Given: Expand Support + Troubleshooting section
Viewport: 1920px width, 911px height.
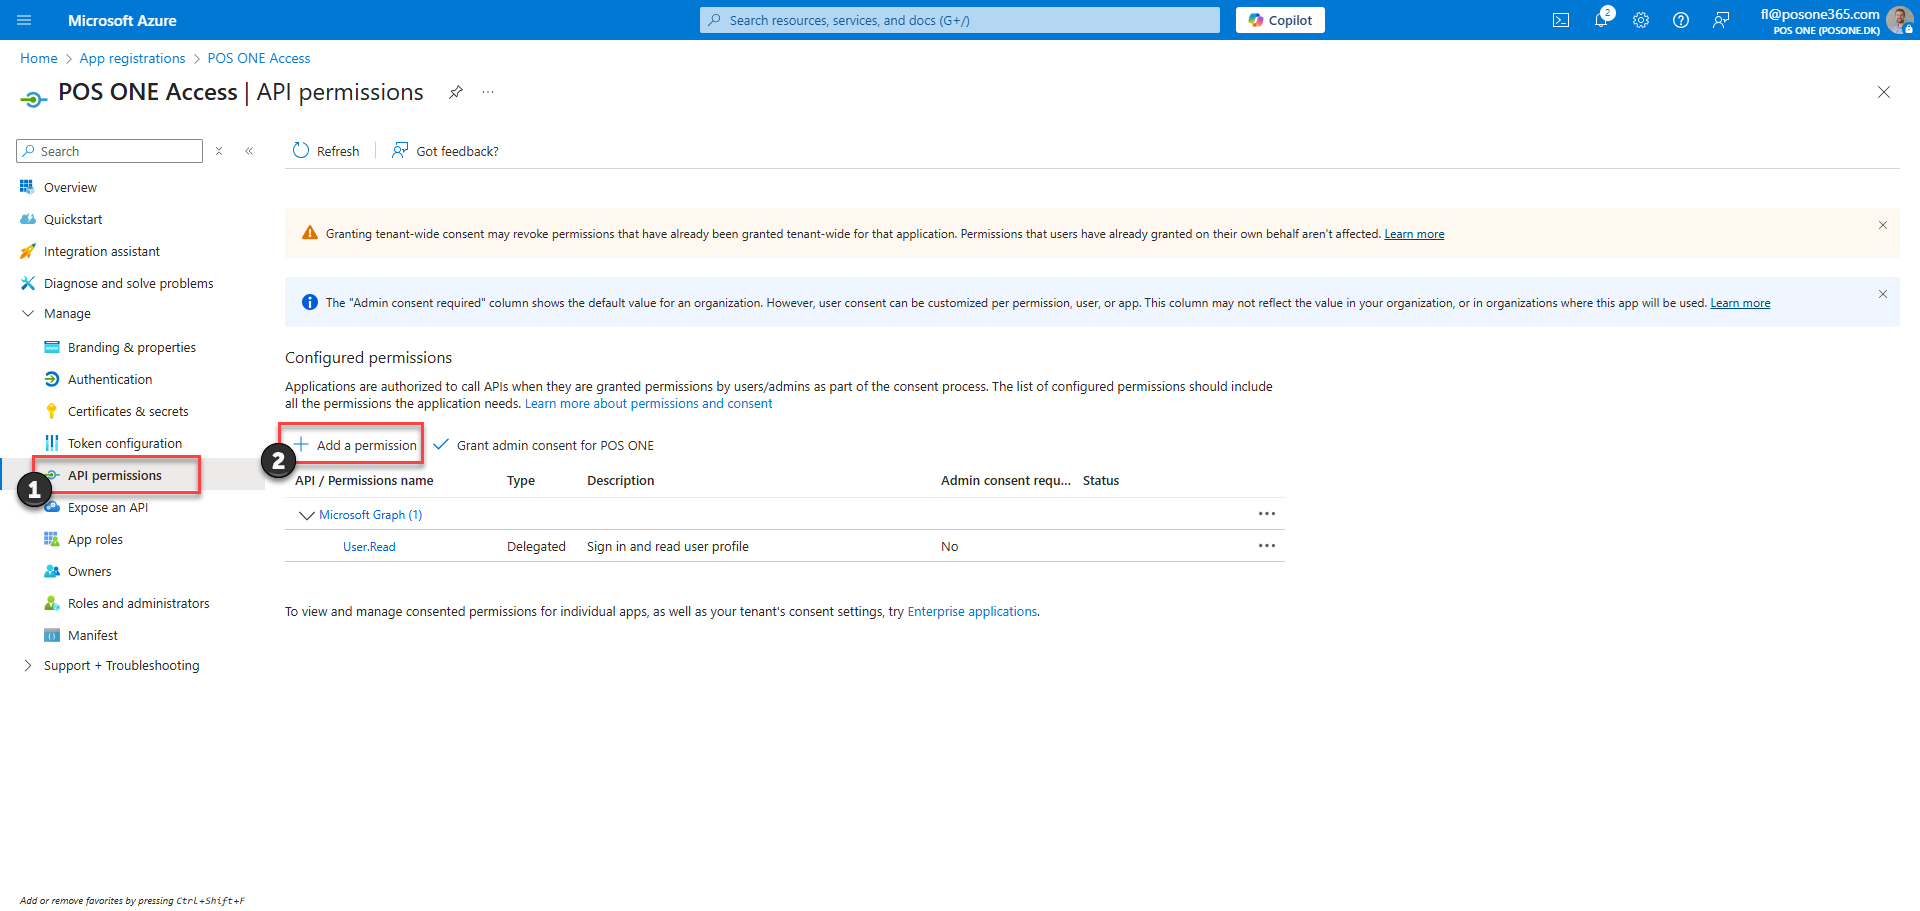Looking at the screenshot, I should click(x=27, y=665).
